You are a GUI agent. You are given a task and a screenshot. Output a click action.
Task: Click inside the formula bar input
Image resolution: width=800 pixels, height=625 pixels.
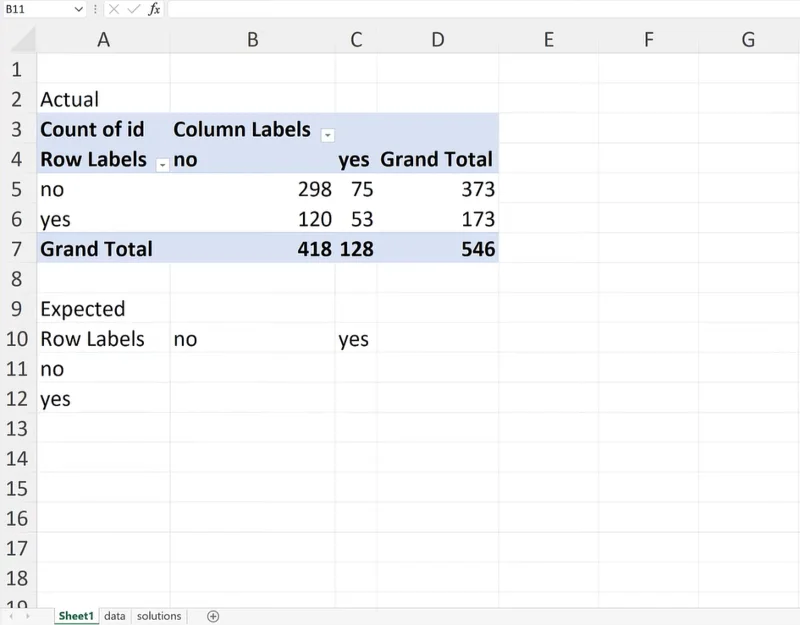tap(483, 9)
